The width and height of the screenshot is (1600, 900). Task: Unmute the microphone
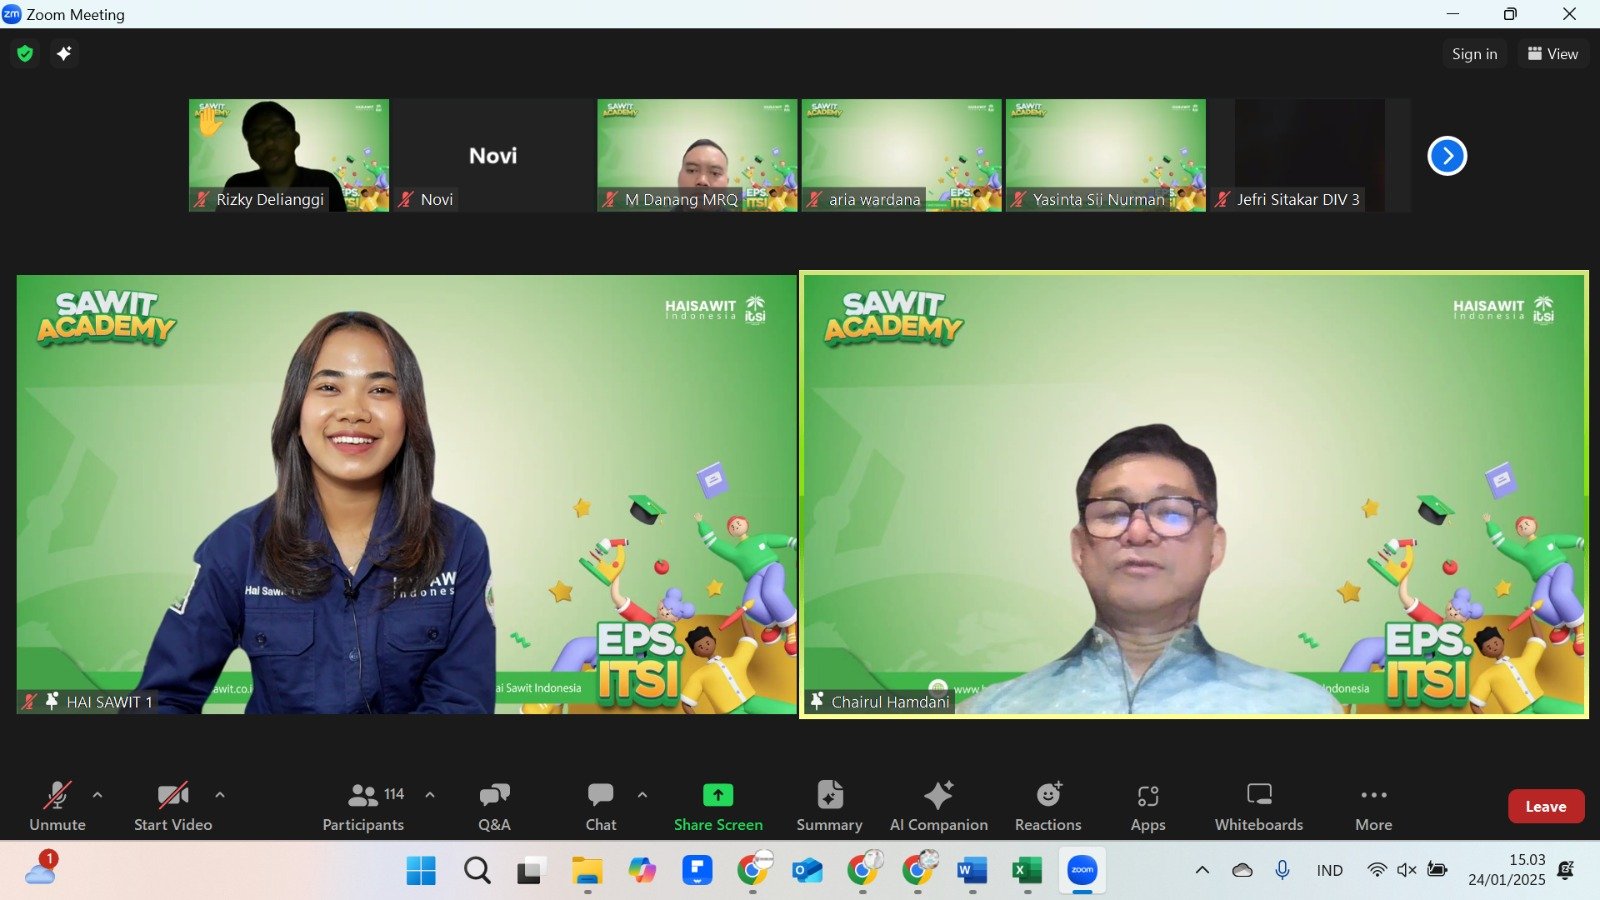57,806
